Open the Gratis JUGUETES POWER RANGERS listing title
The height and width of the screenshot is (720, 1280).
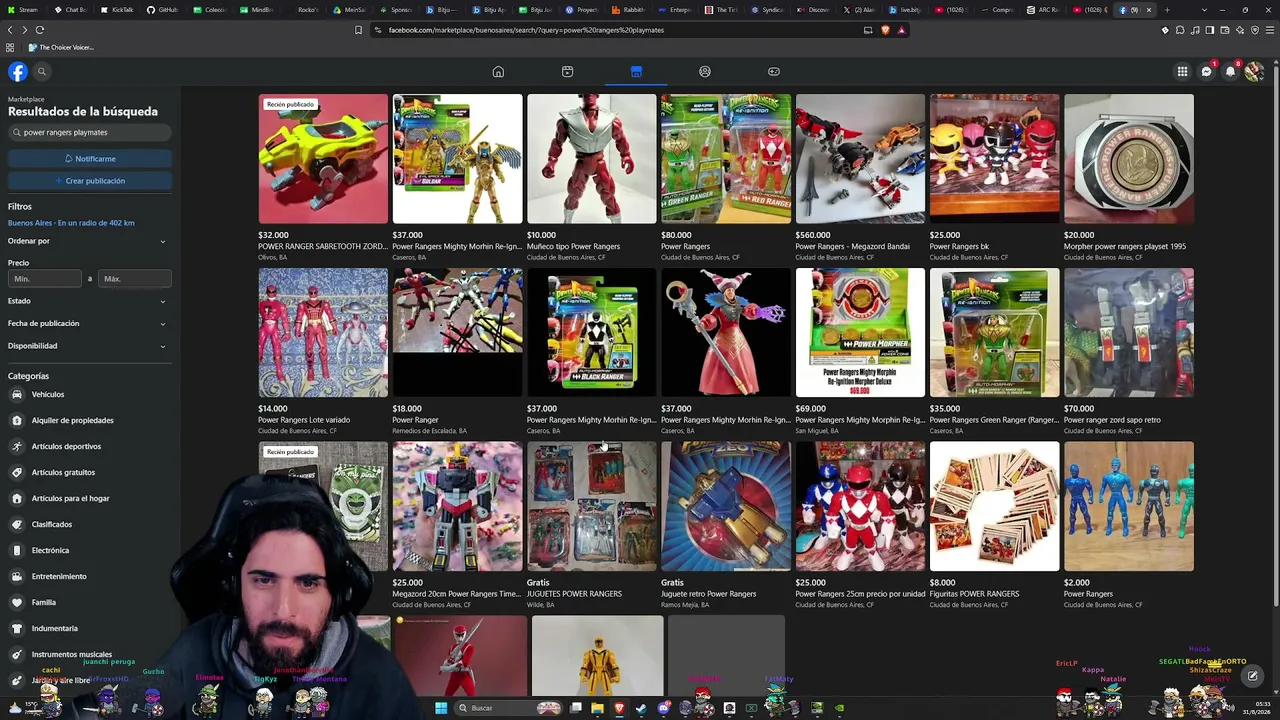[x=574, y=594]
